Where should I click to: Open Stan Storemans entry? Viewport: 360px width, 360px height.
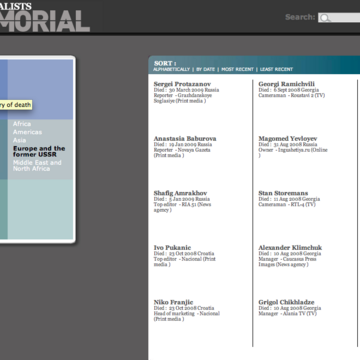coord(283,193)
